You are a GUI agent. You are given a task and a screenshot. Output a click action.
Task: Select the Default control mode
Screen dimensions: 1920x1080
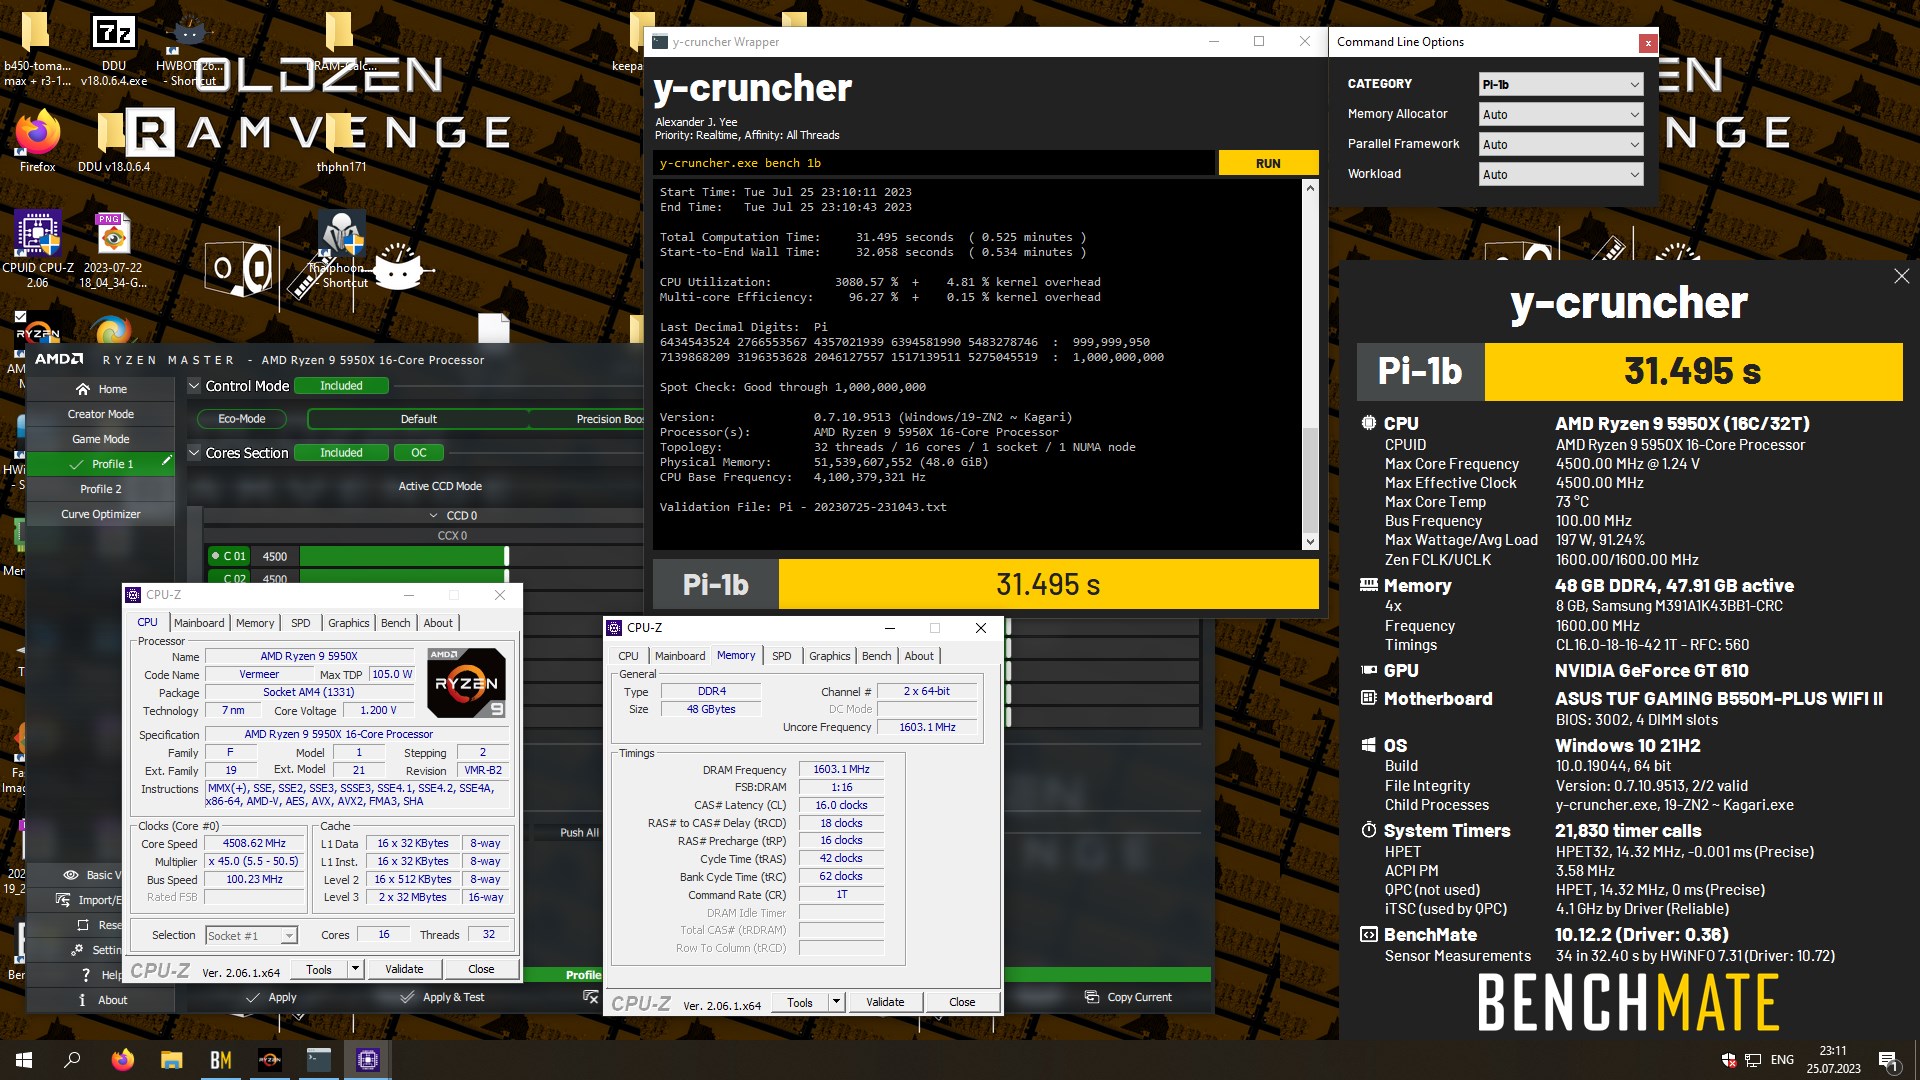pyautogui.click(x=418, y=419)
